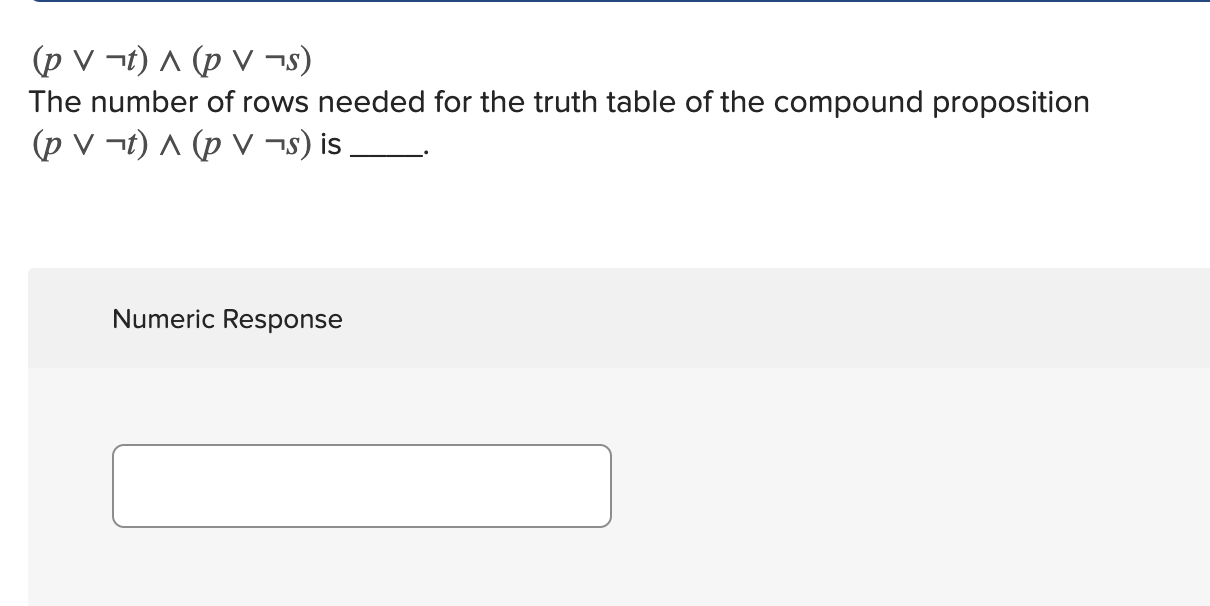Click the word "proposition" in the question
The image size is (1210, 606).
[x=1010, y=104]
